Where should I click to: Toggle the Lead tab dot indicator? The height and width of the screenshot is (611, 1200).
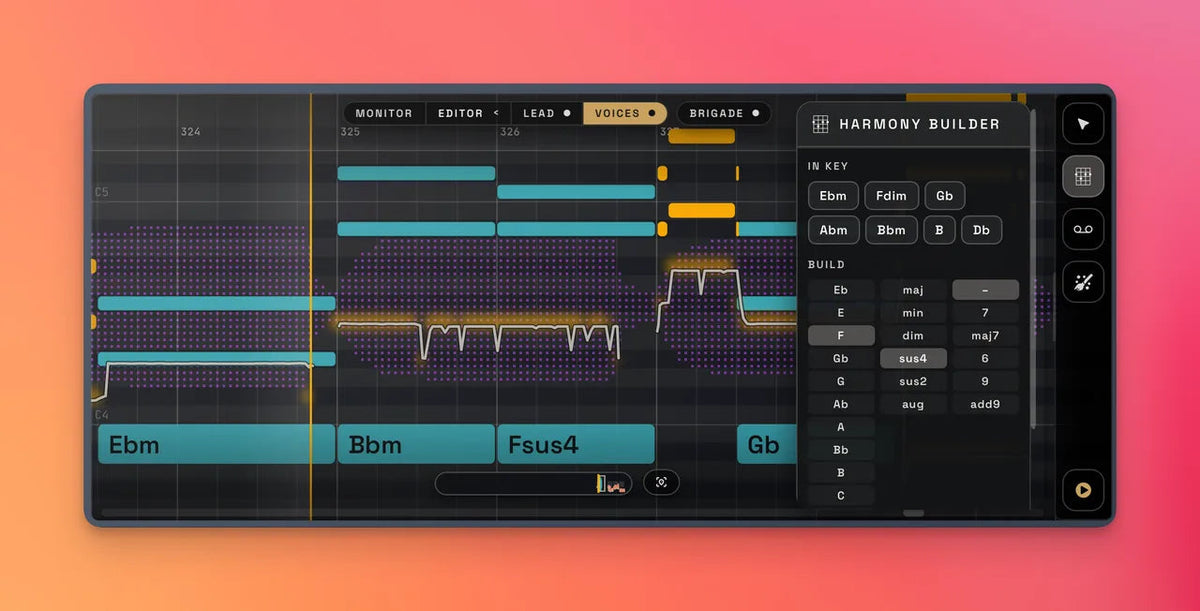567,113
